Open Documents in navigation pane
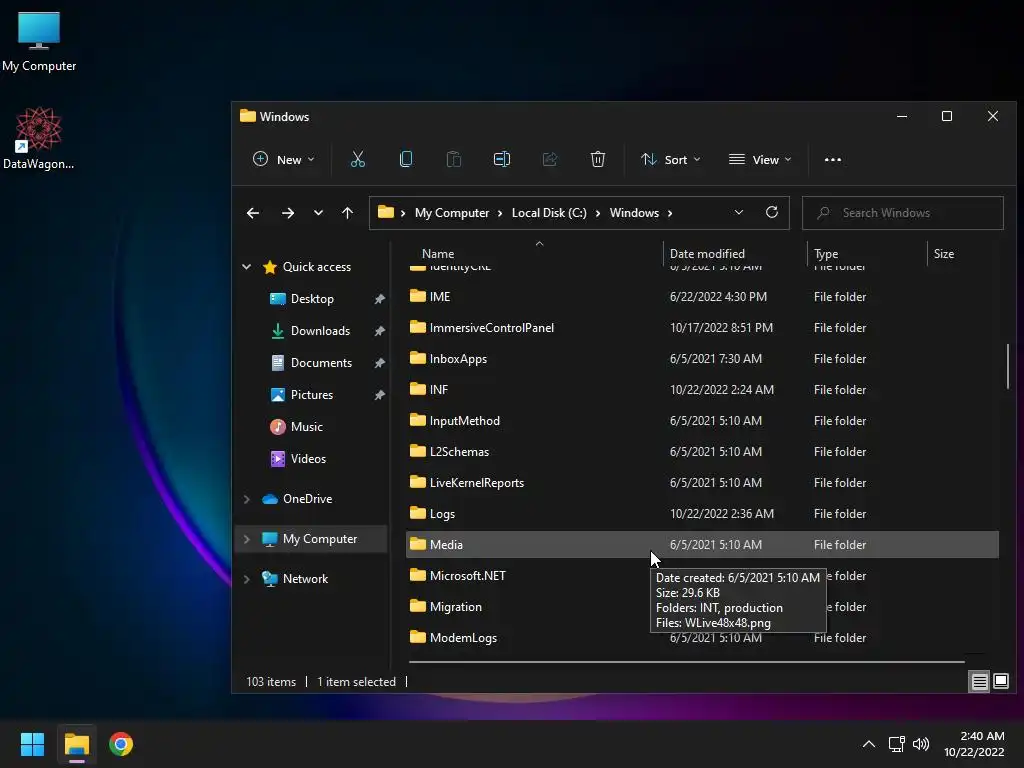Image resolution: width=1024 pixels, height=768 pixels. 321,362
